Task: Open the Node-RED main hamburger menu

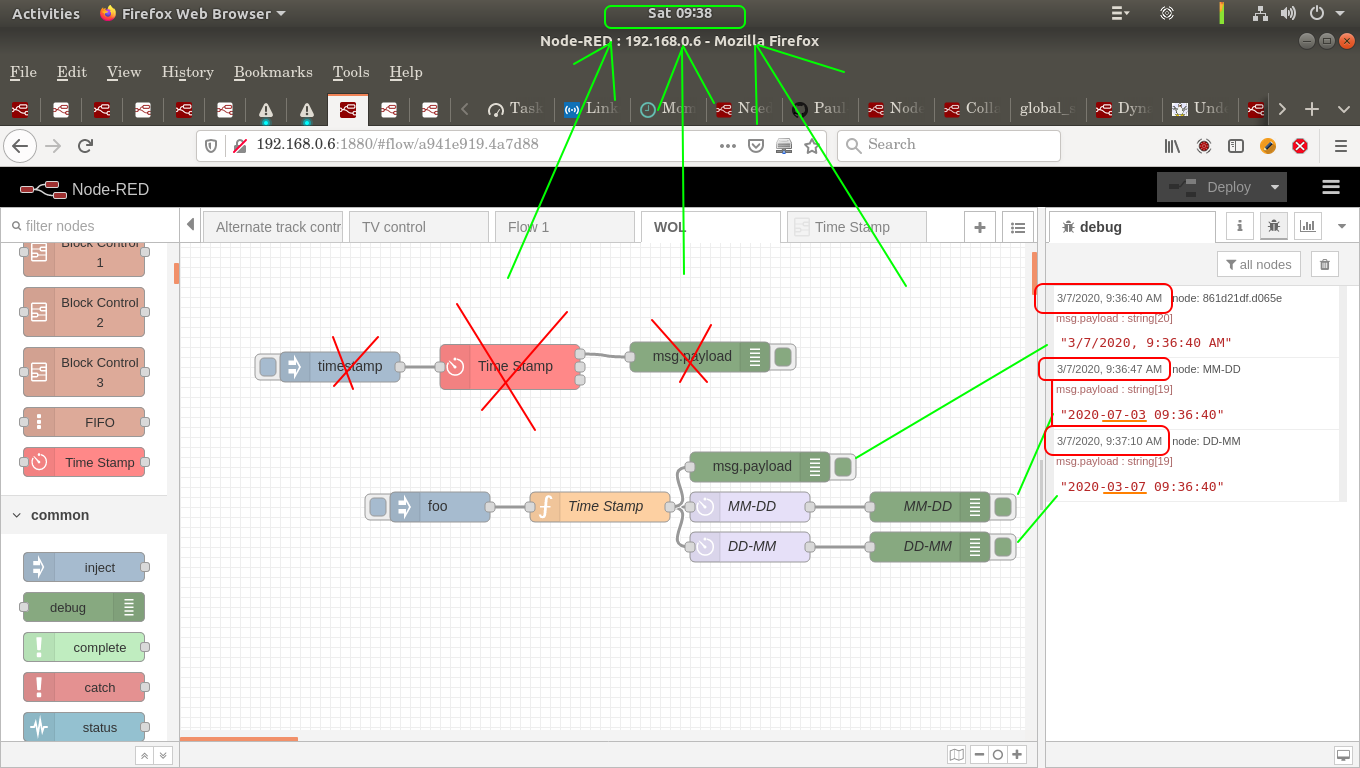Action: pyautogui.click(x=1330, y=187)
